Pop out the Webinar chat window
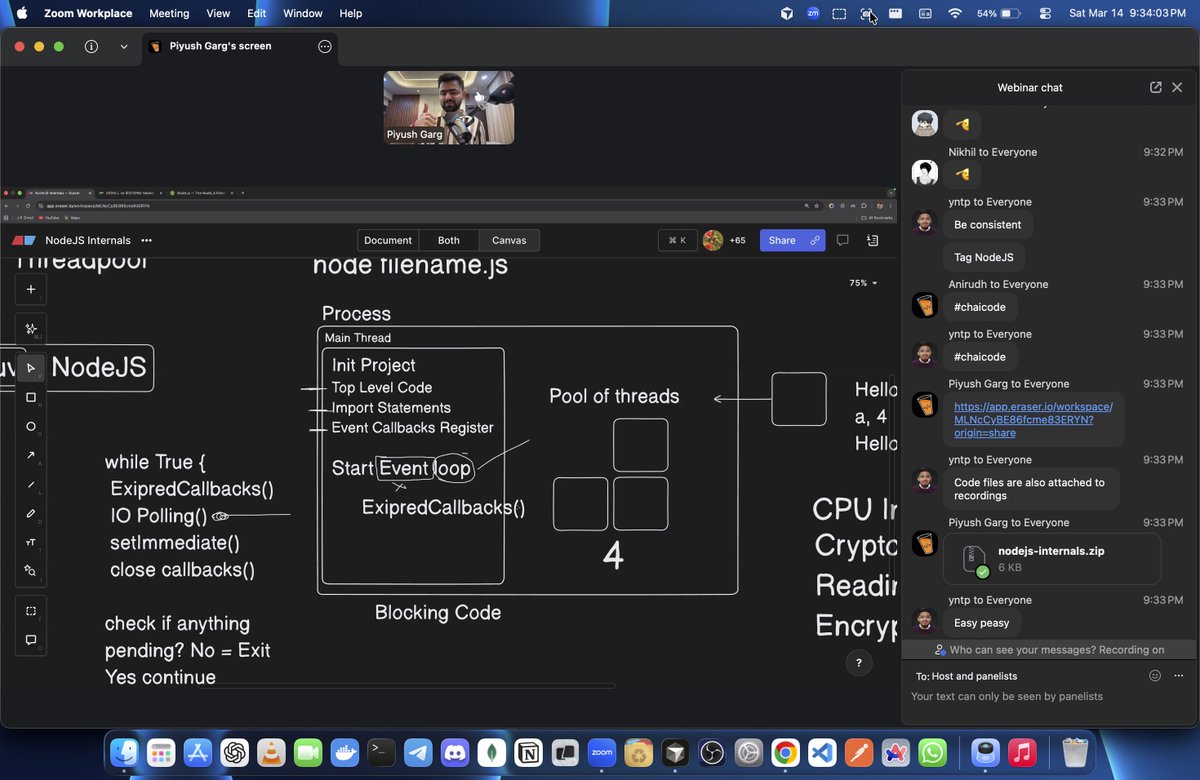 click(1156, 87)
